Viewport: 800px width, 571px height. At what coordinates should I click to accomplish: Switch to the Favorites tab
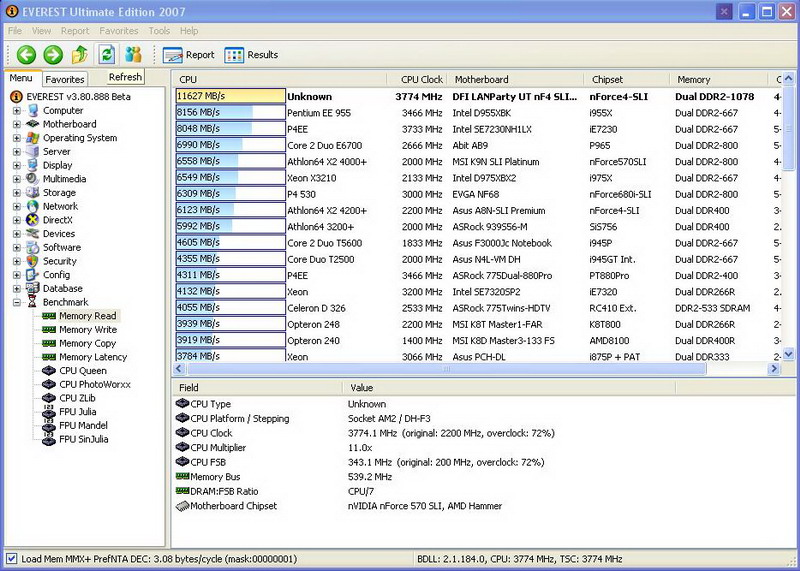65,79
